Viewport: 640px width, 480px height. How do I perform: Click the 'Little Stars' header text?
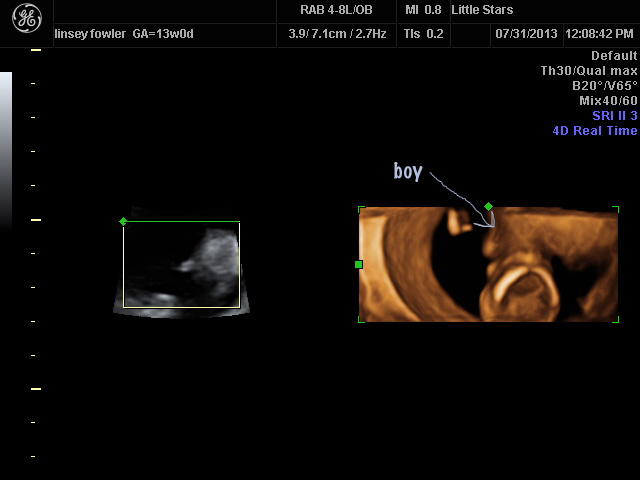pos(482,10)
